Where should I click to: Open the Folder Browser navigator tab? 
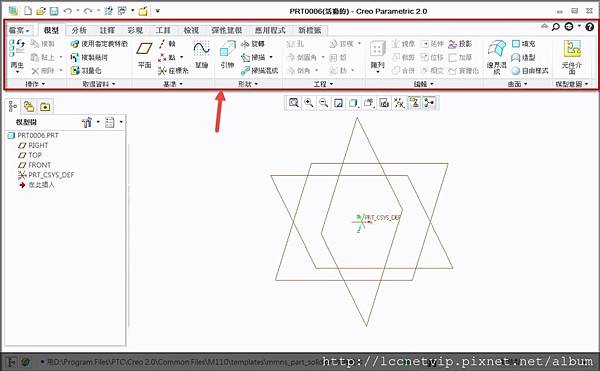[x=29, y=106]
